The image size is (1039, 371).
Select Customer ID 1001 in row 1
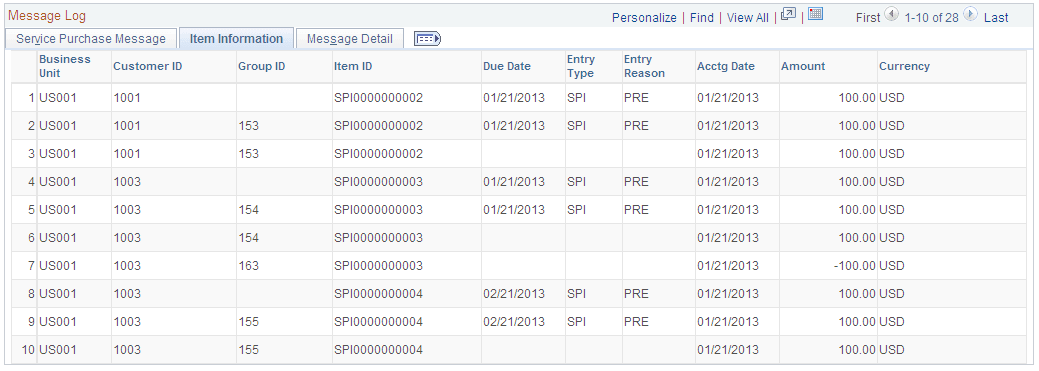coord(127,98)
